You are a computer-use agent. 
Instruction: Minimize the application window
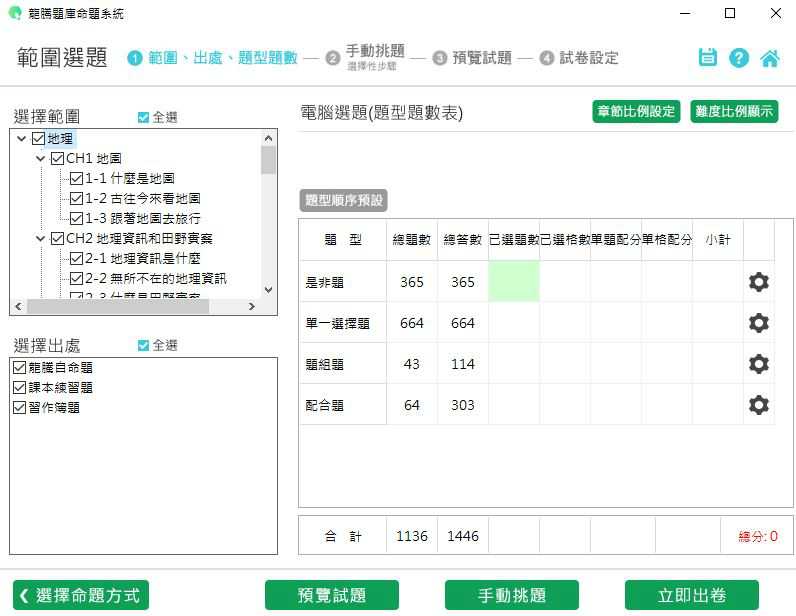tap(685, 13)
